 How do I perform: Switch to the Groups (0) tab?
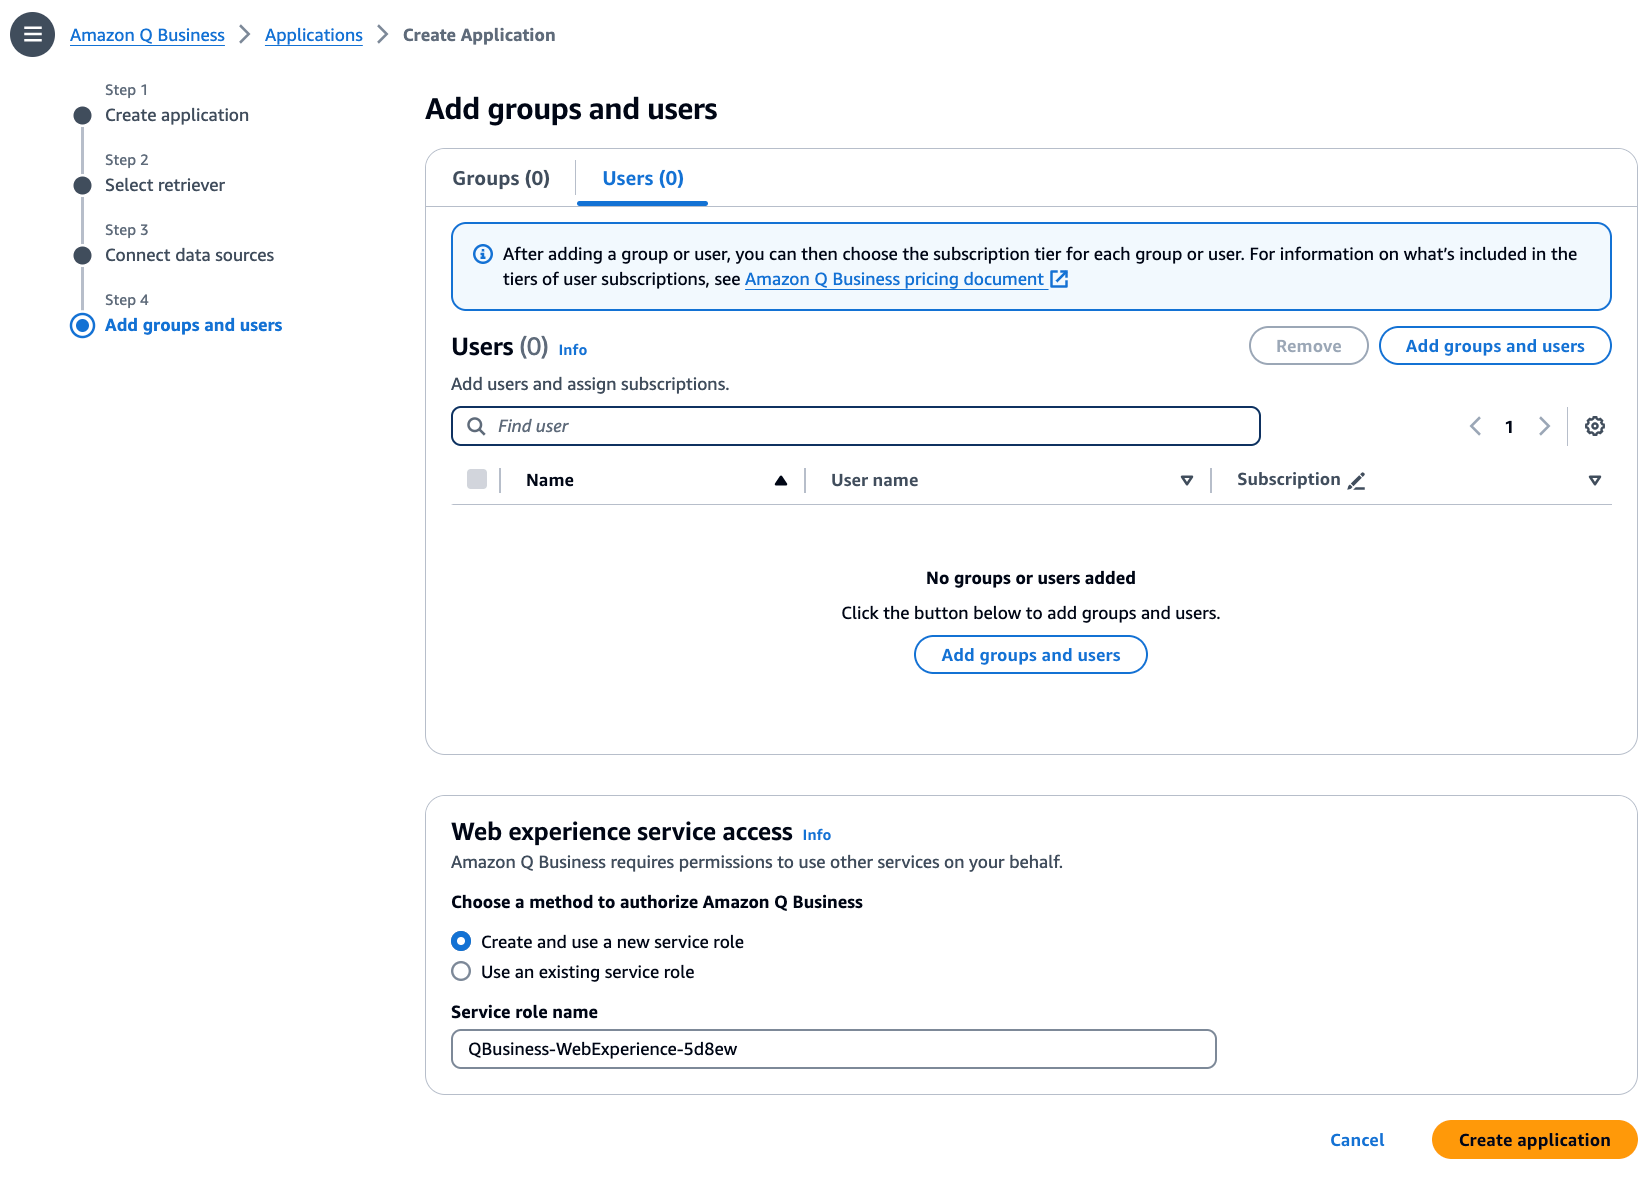click(x=501, y=178)
